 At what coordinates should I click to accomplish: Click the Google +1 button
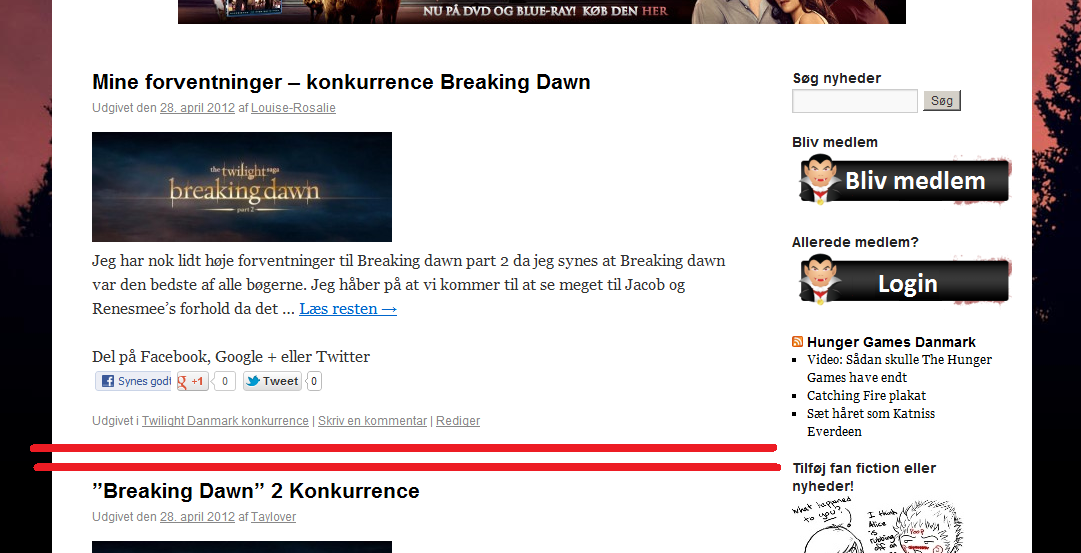coord(192,381)
